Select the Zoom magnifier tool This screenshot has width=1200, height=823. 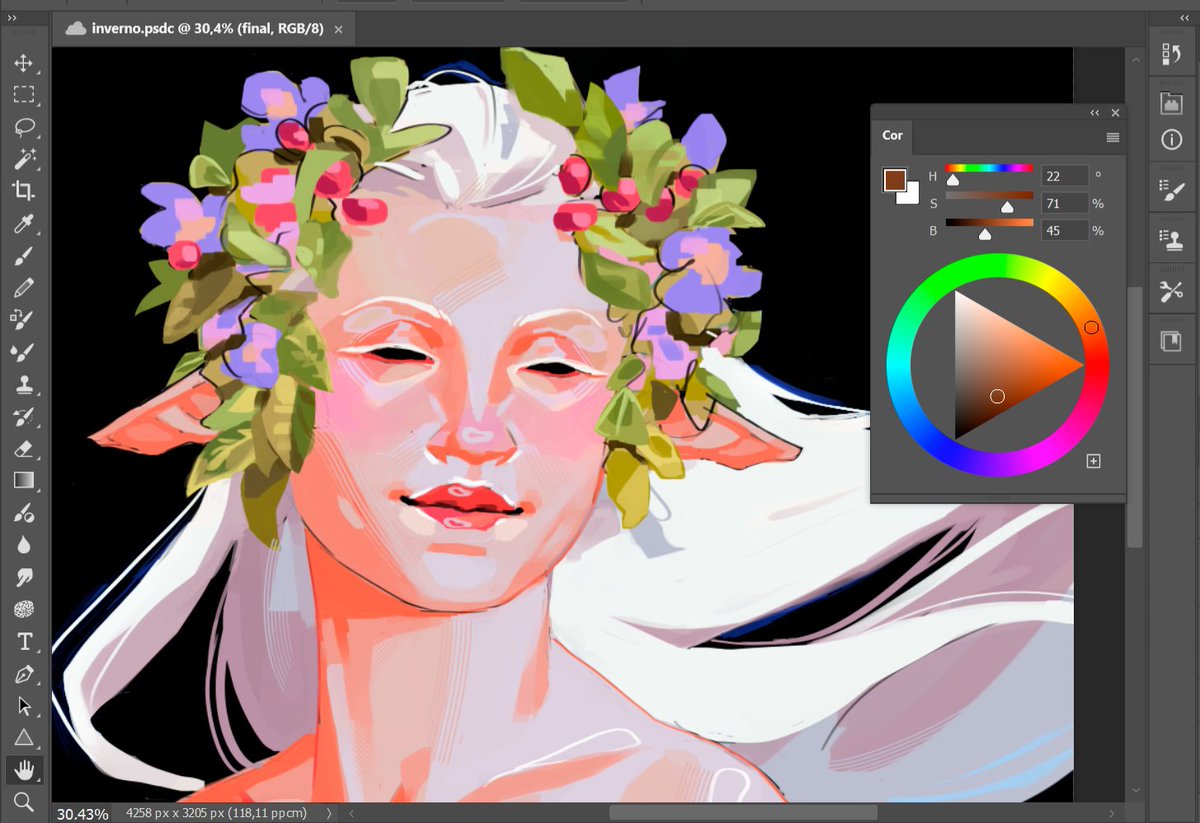click(x=23, y=801)
